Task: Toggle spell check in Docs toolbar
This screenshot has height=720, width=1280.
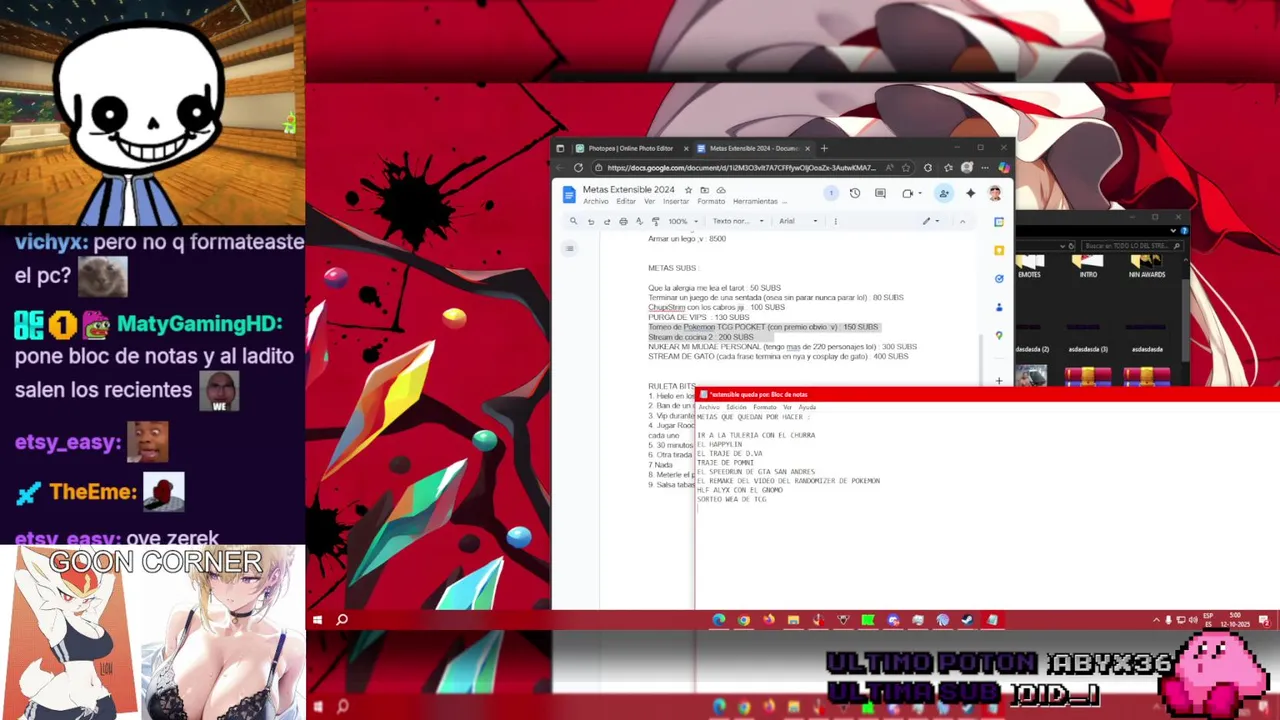Action: tap(639, 221)
